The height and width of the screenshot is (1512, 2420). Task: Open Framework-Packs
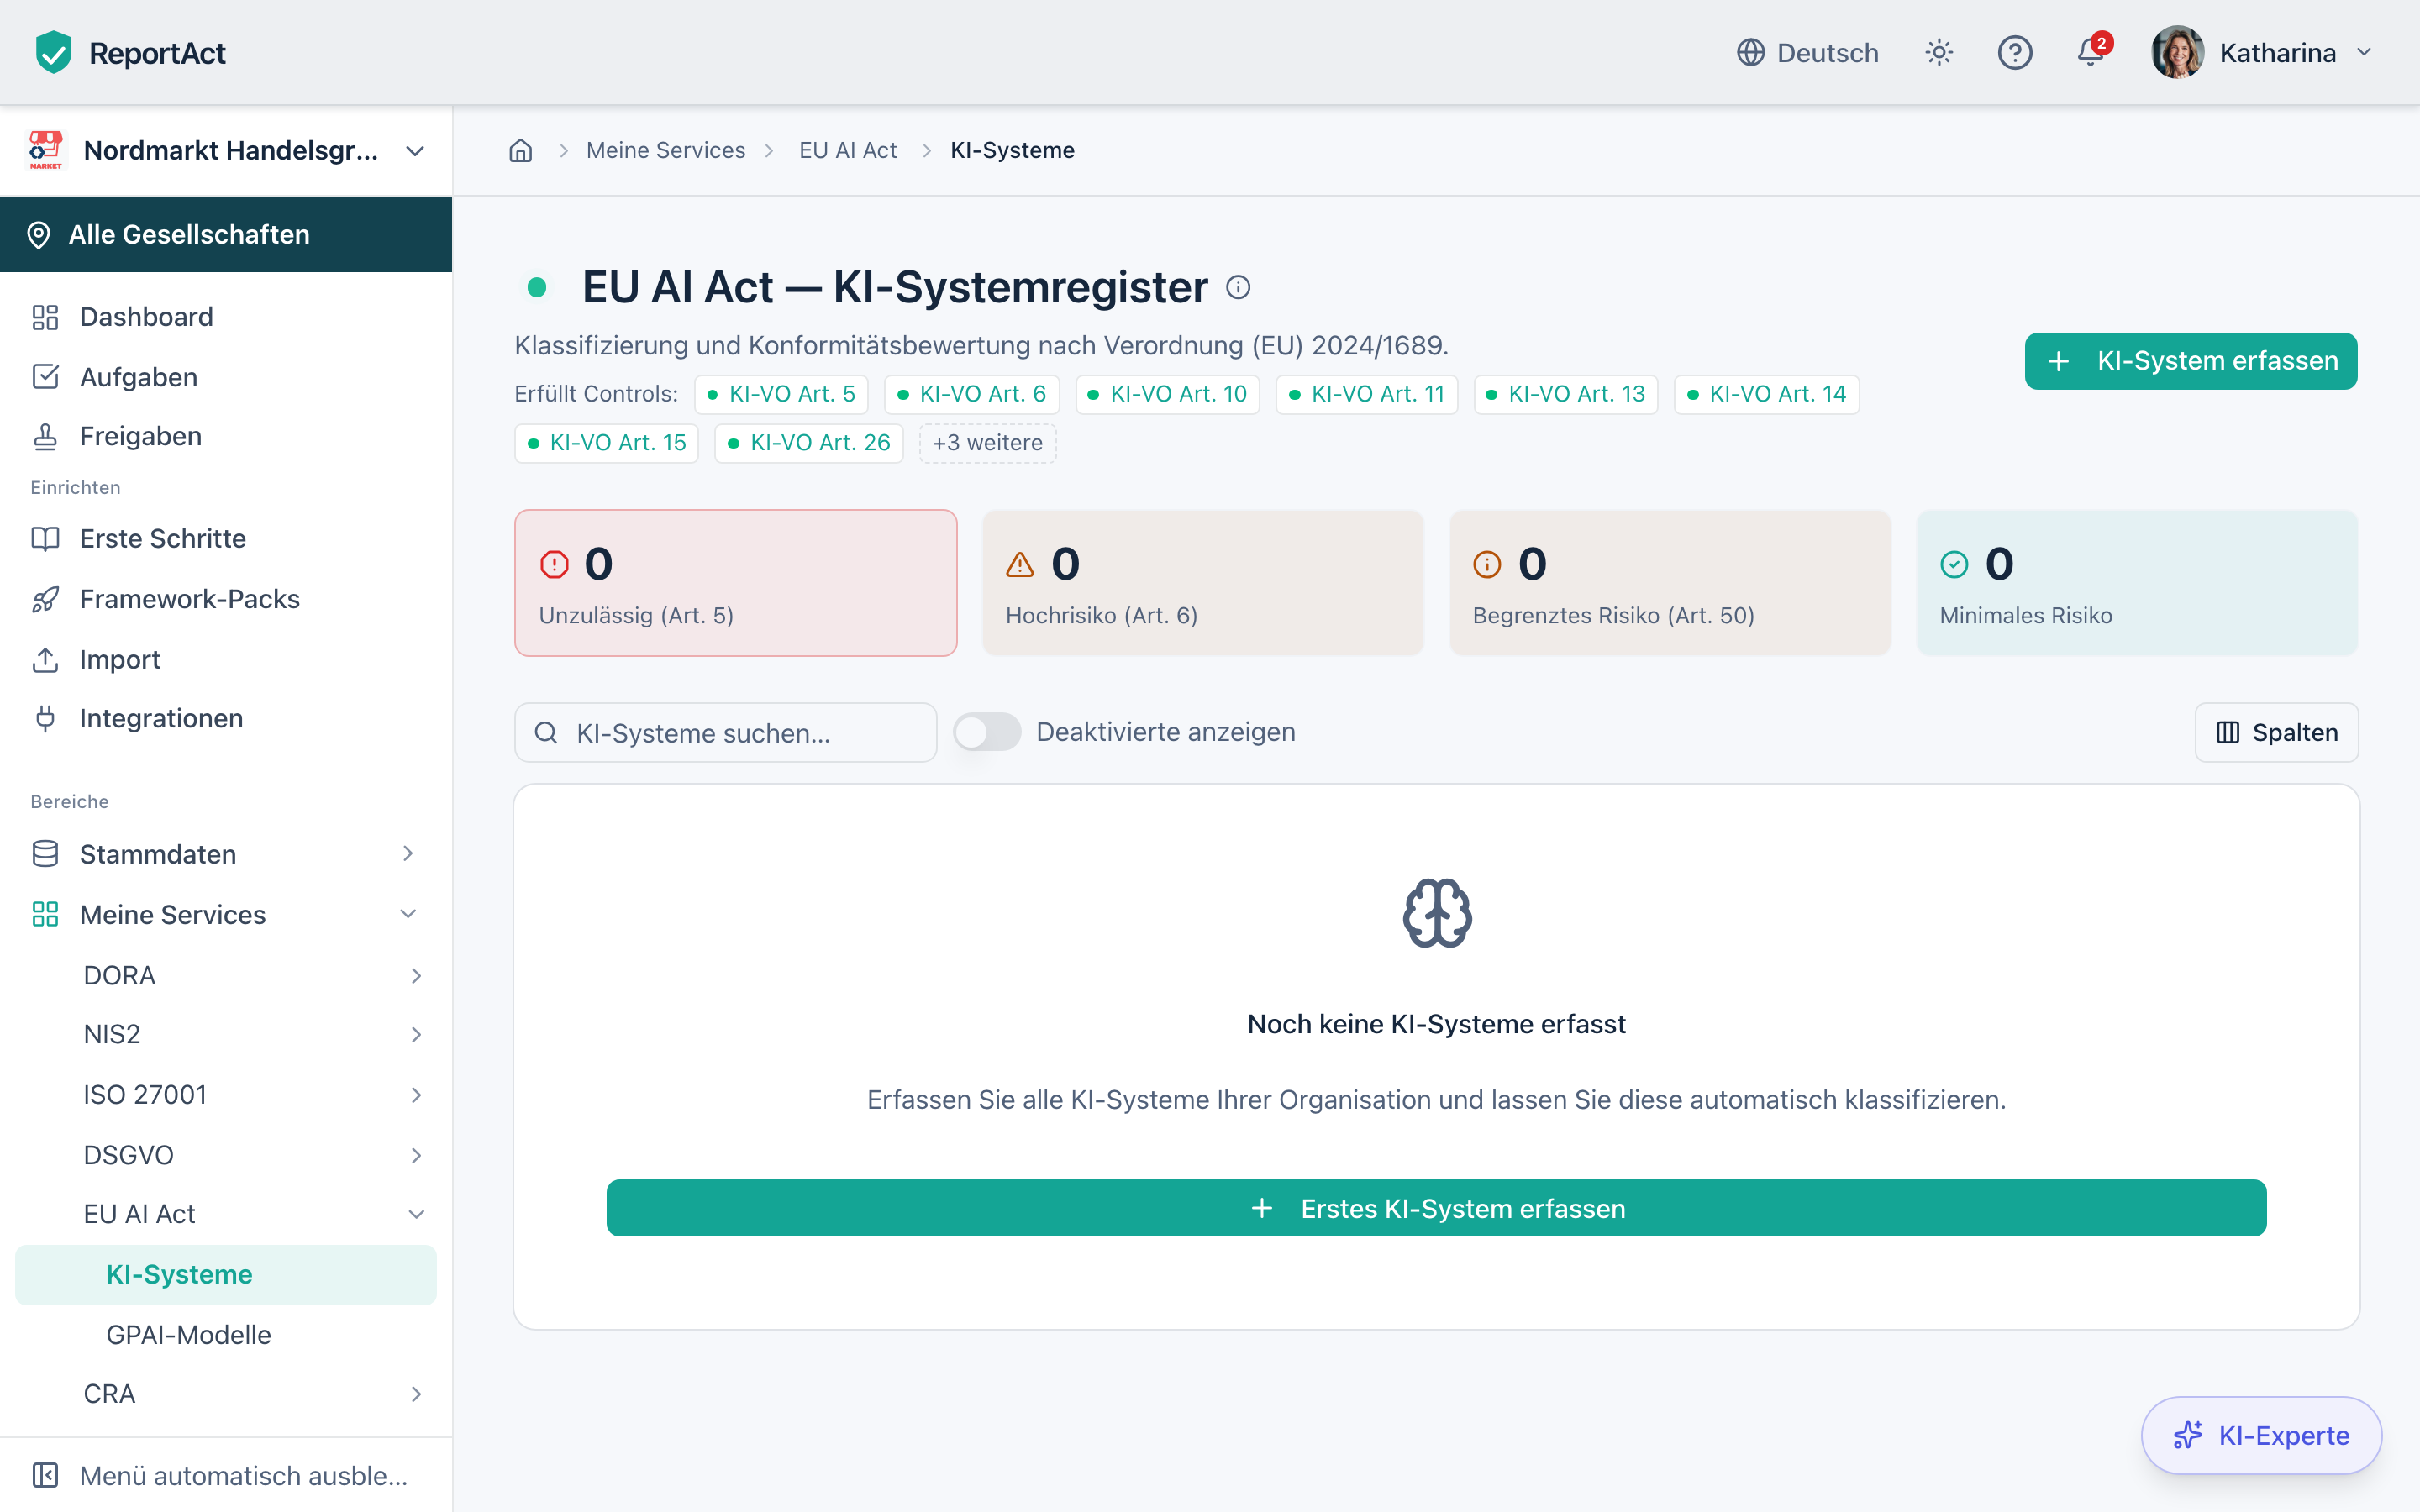(226, 599)
